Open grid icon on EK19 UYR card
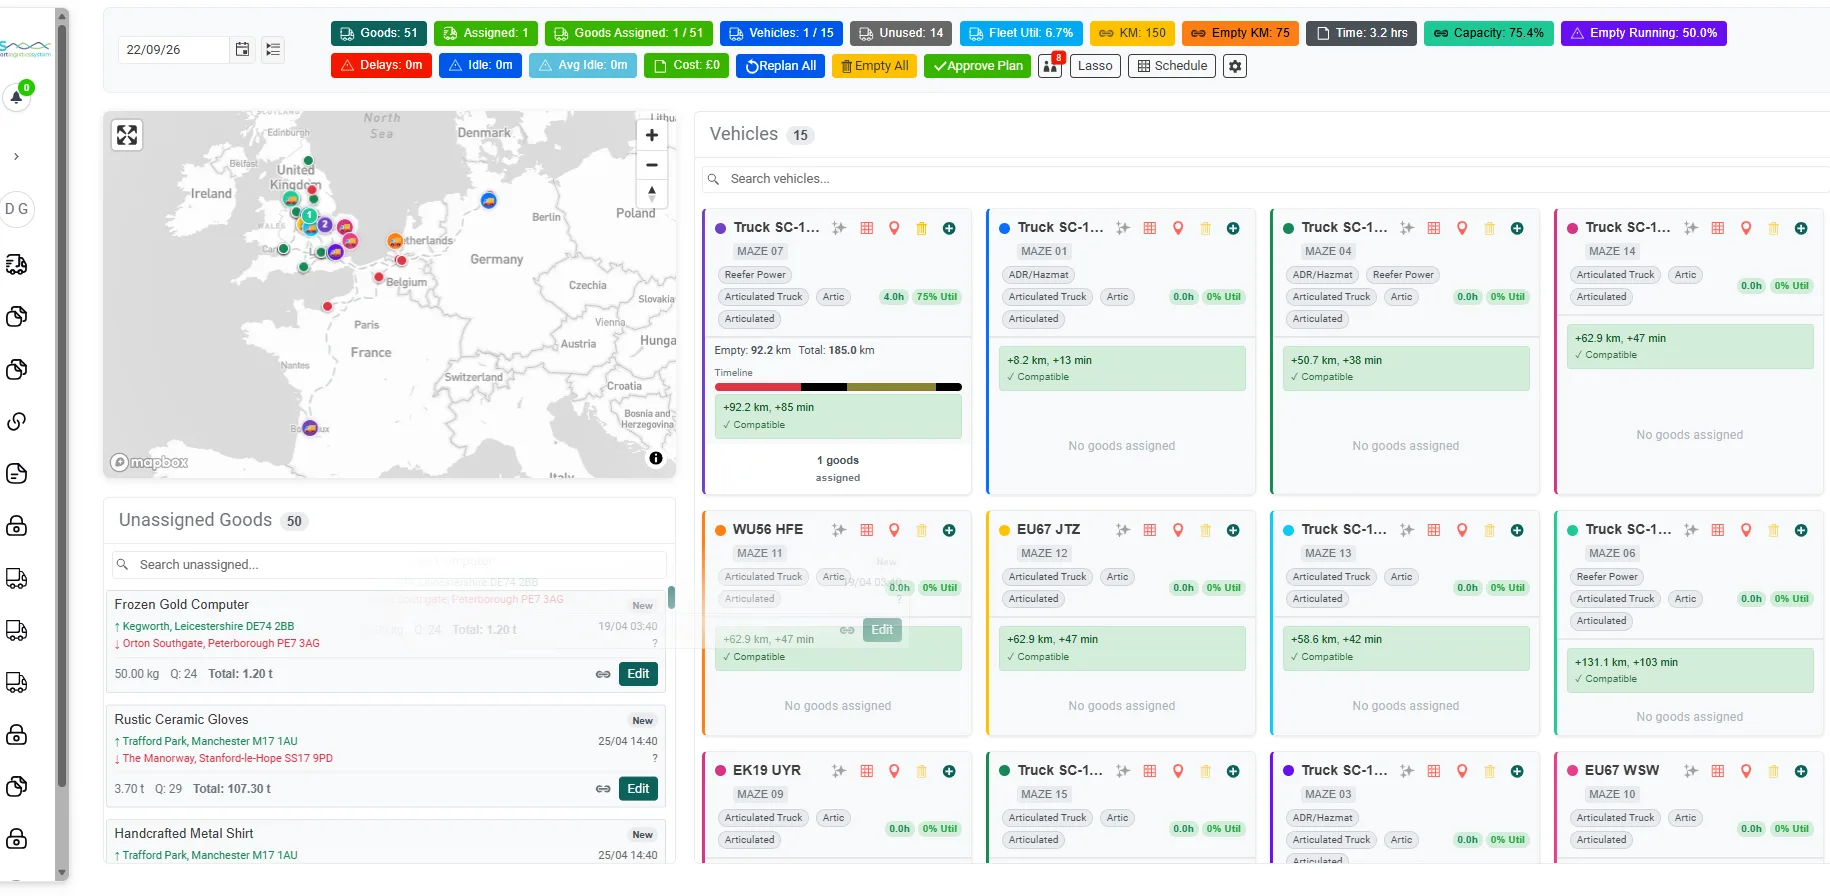Screen dimensions: 1830x896 pos(867,771)
